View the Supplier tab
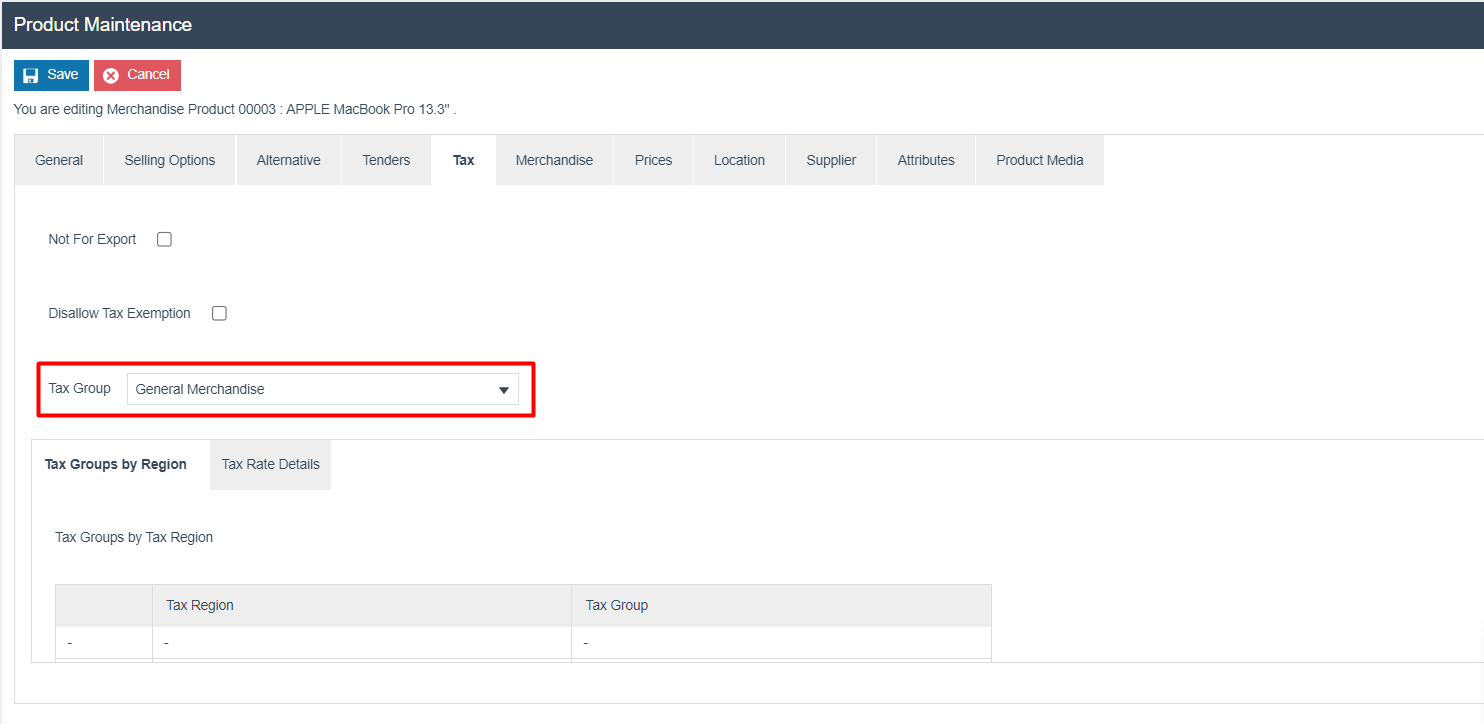 tap(831, 160)
